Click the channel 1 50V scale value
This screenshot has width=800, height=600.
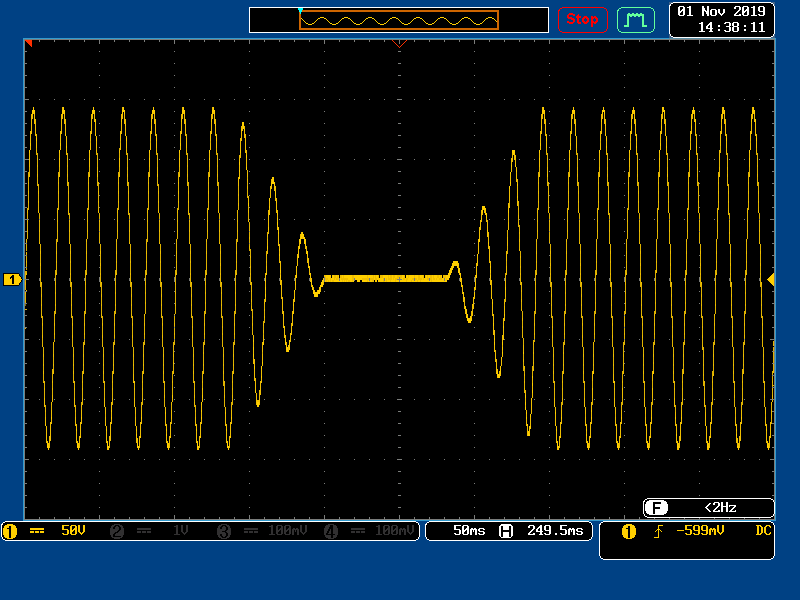coord(73,531)
